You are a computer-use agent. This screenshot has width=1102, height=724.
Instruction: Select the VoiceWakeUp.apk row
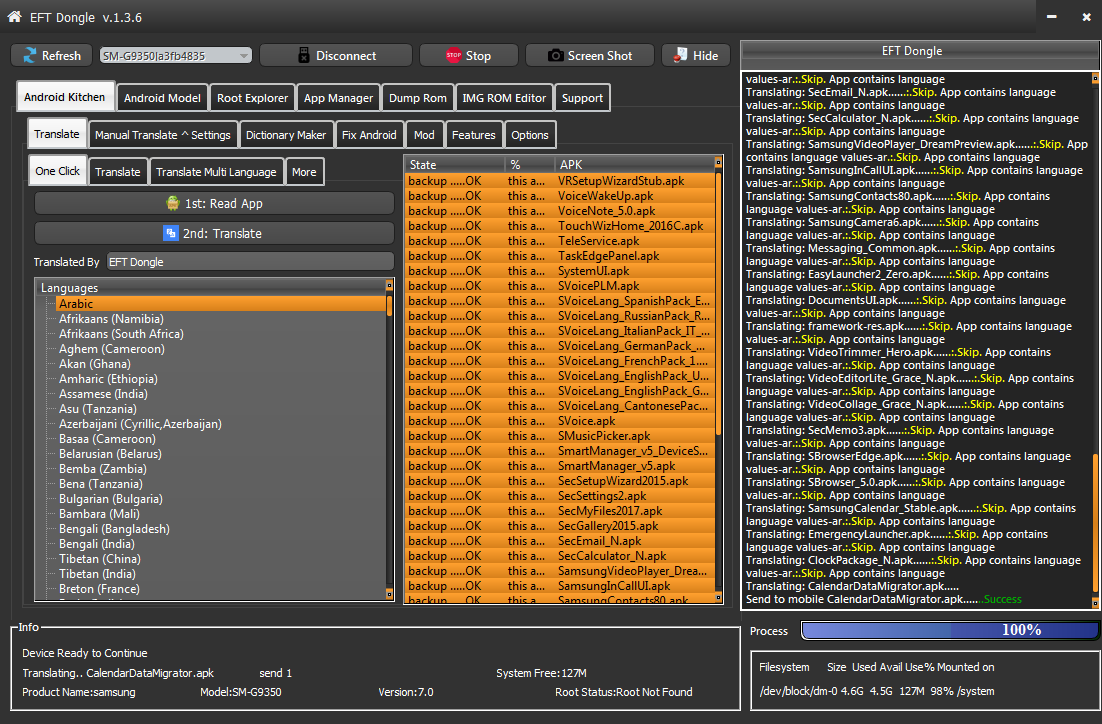[x=560, y=196]
